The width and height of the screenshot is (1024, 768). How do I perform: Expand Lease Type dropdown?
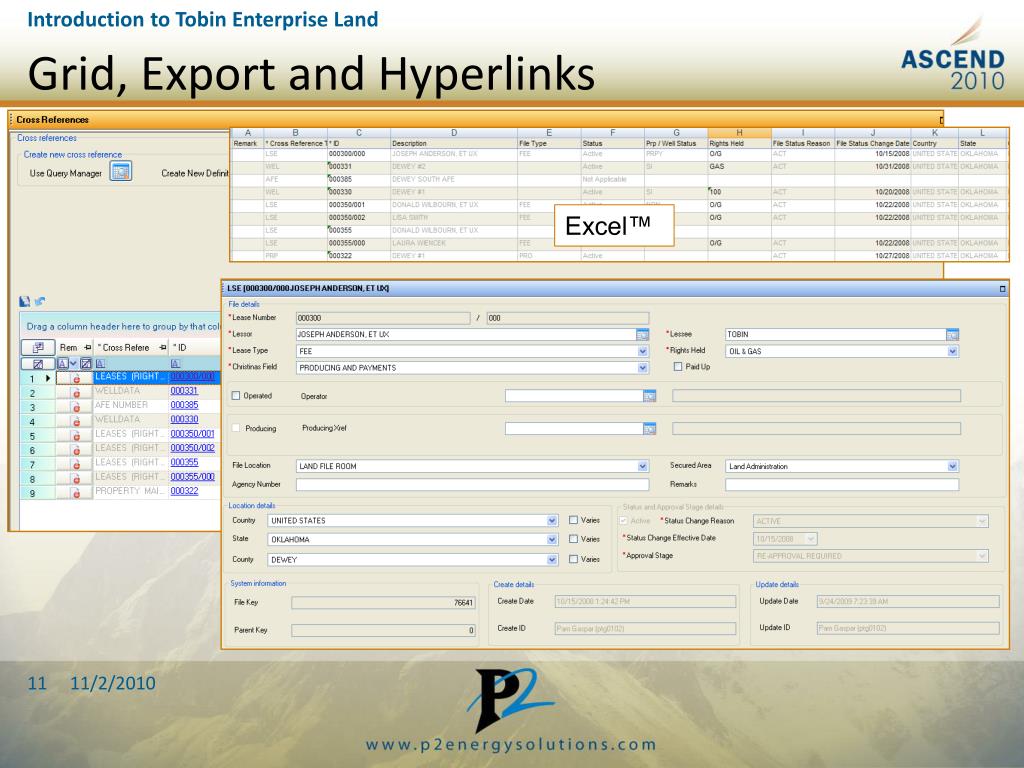(x=643, y=351)
